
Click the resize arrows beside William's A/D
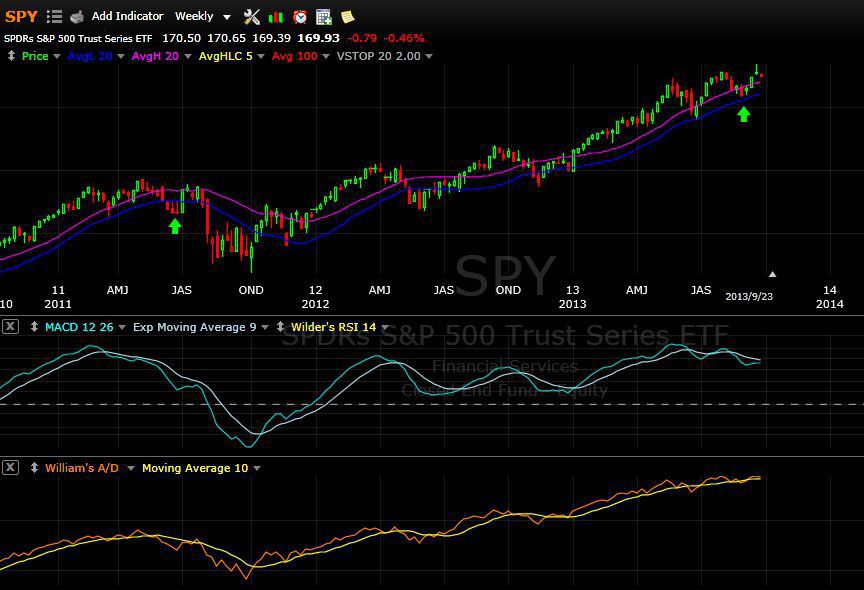click(x=34, y=468)
